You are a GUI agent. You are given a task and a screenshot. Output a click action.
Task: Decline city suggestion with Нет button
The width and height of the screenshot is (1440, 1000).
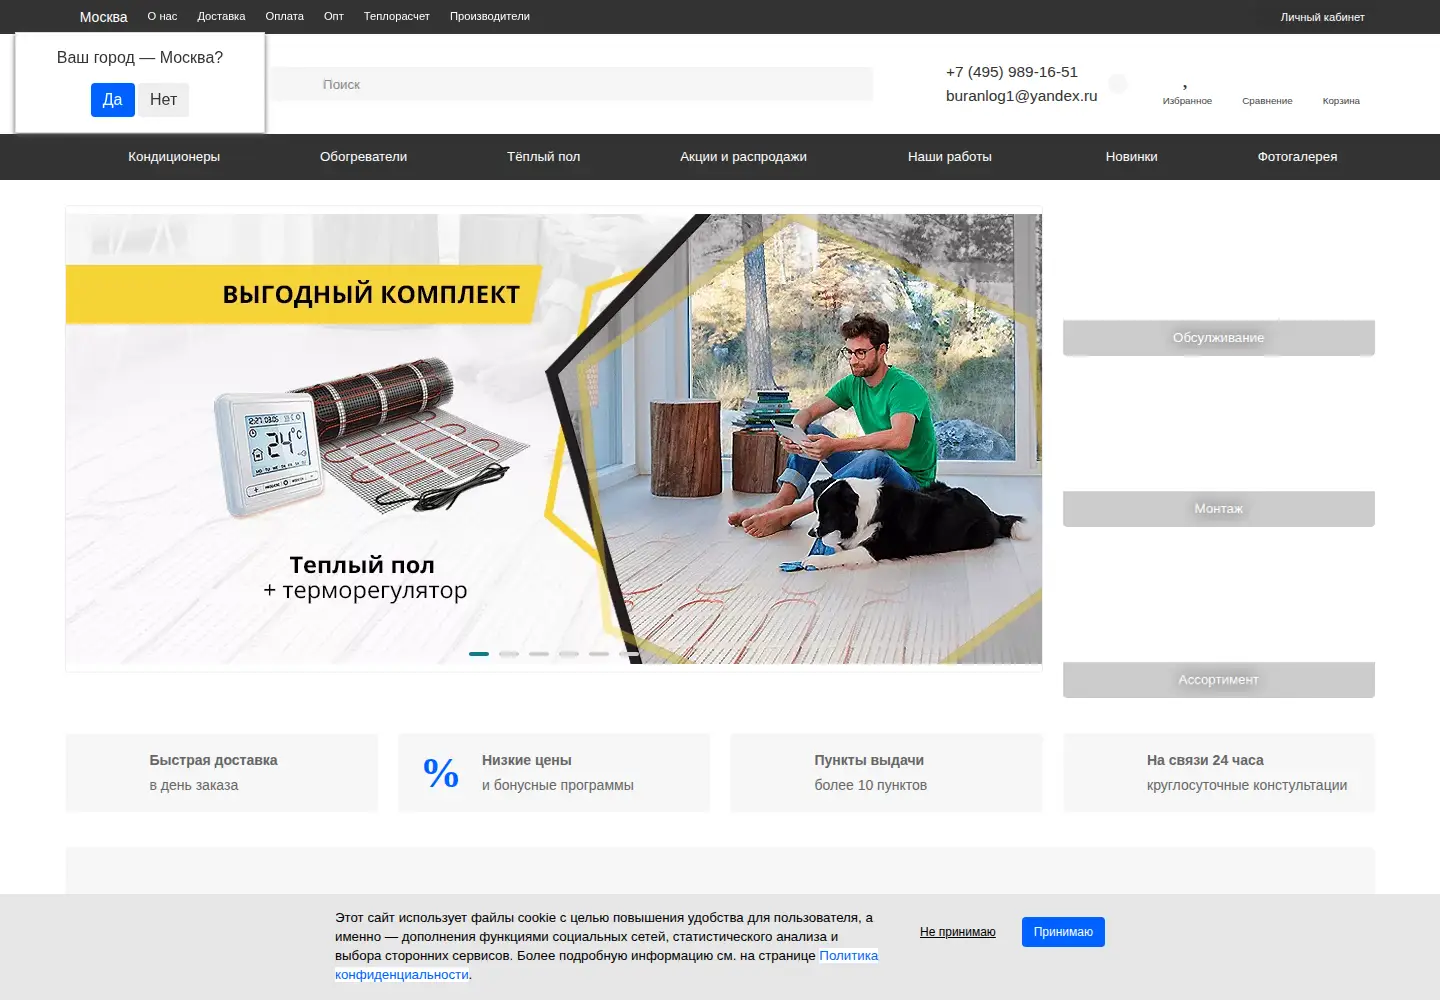coord(163,100)
